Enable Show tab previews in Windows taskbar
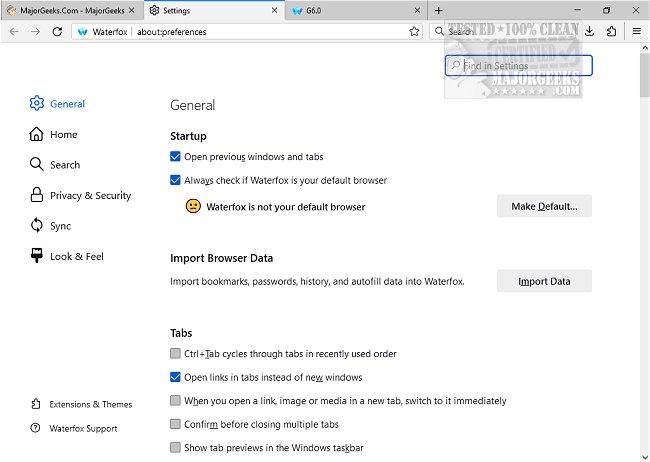650x462 pixels. [x=175, y=447]
